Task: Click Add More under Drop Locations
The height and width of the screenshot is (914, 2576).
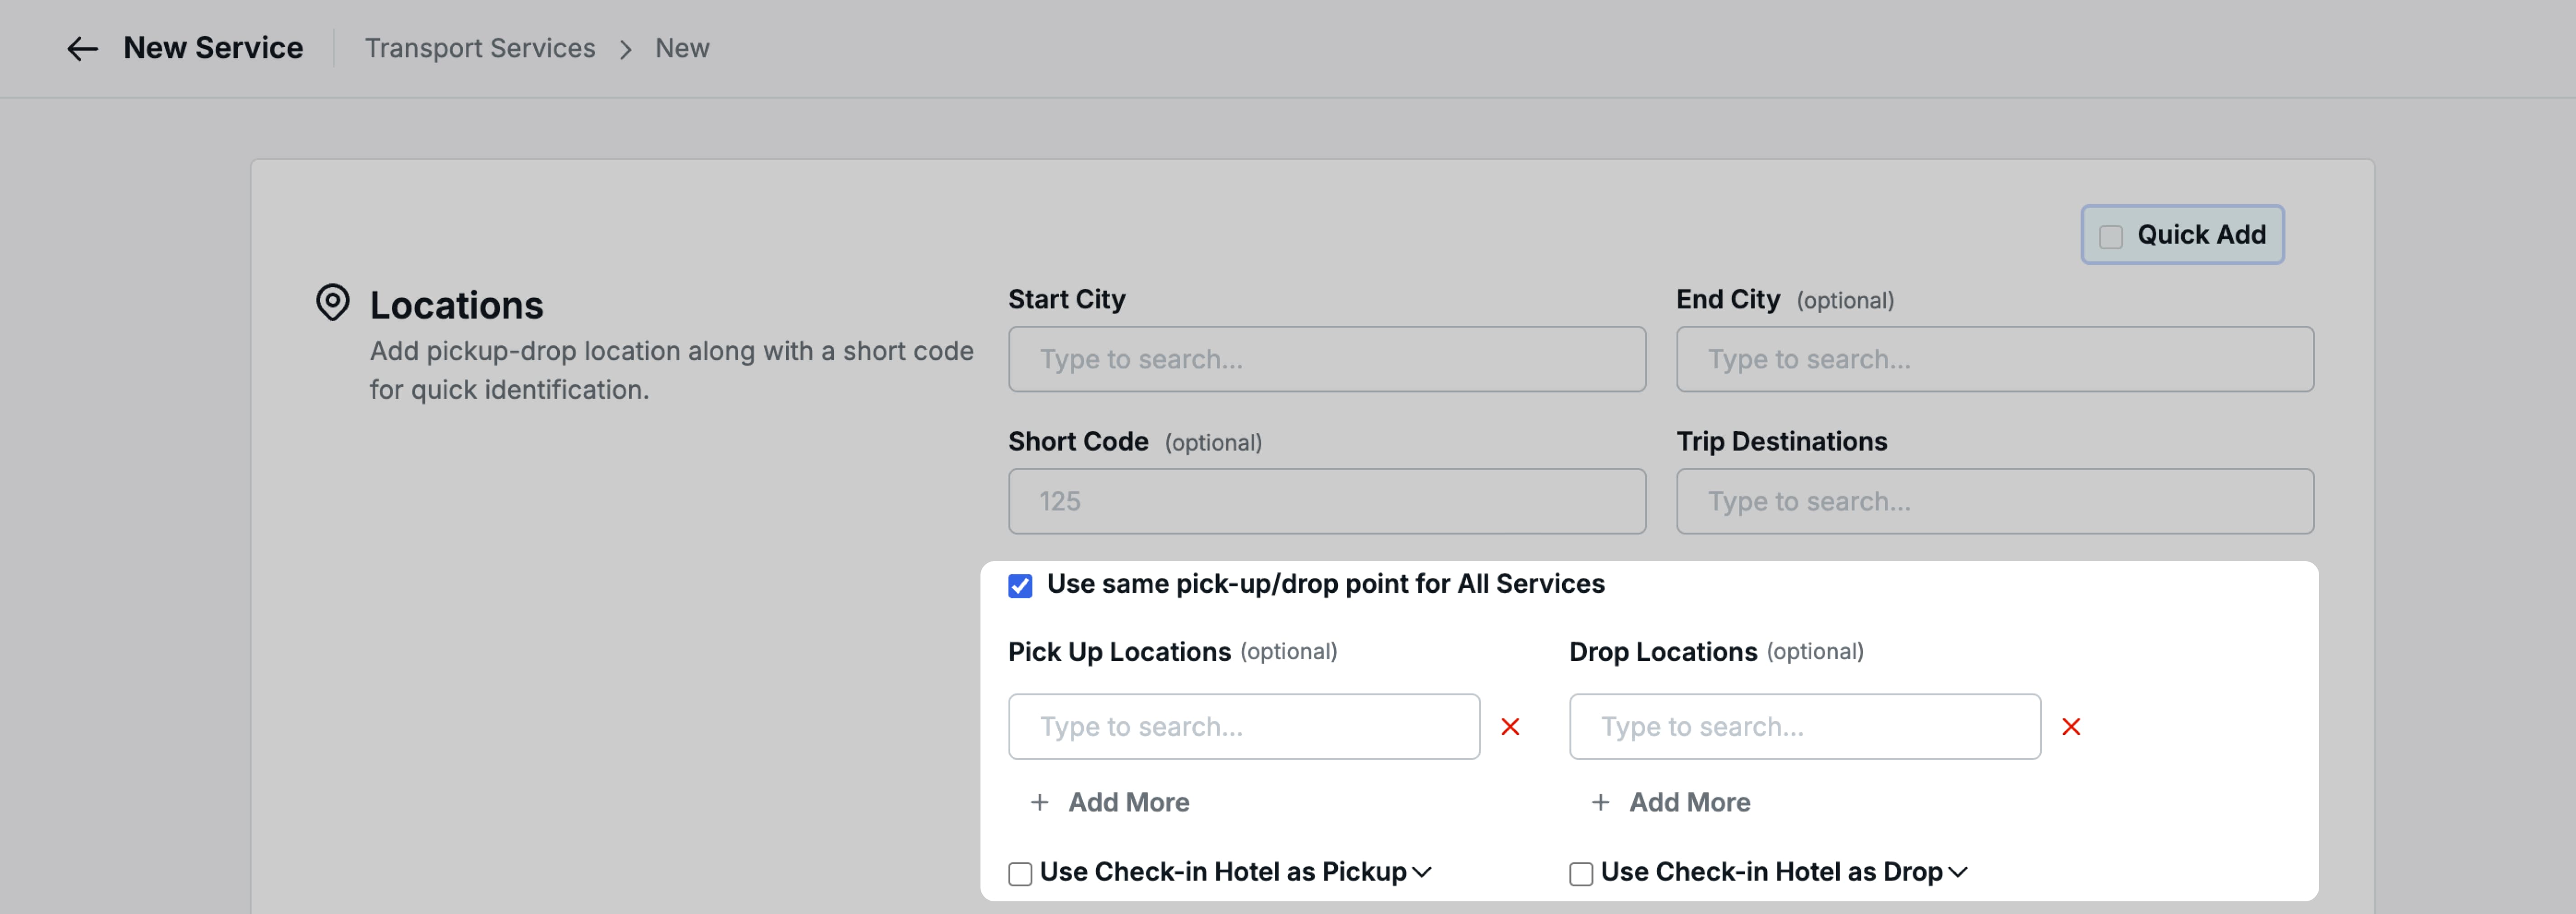Action: point(1689,802)
